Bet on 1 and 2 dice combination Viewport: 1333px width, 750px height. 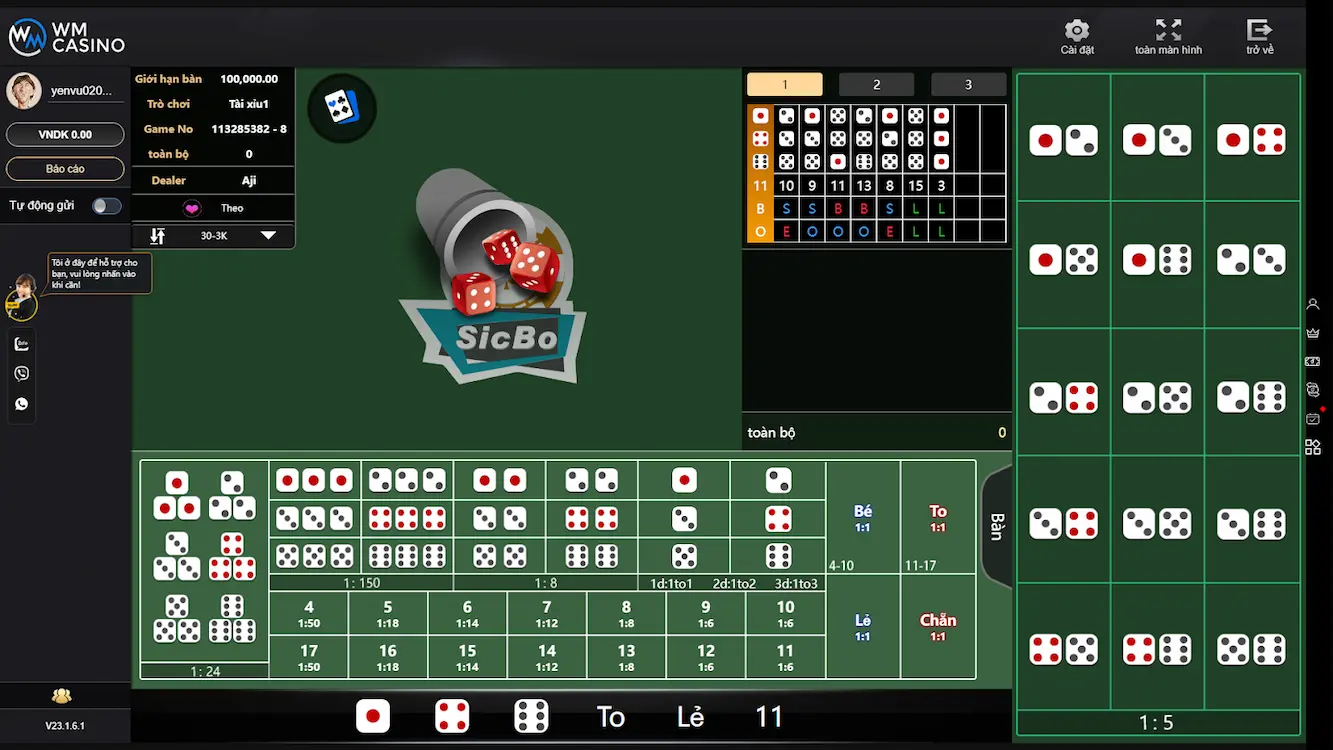tap(1064, 140)
